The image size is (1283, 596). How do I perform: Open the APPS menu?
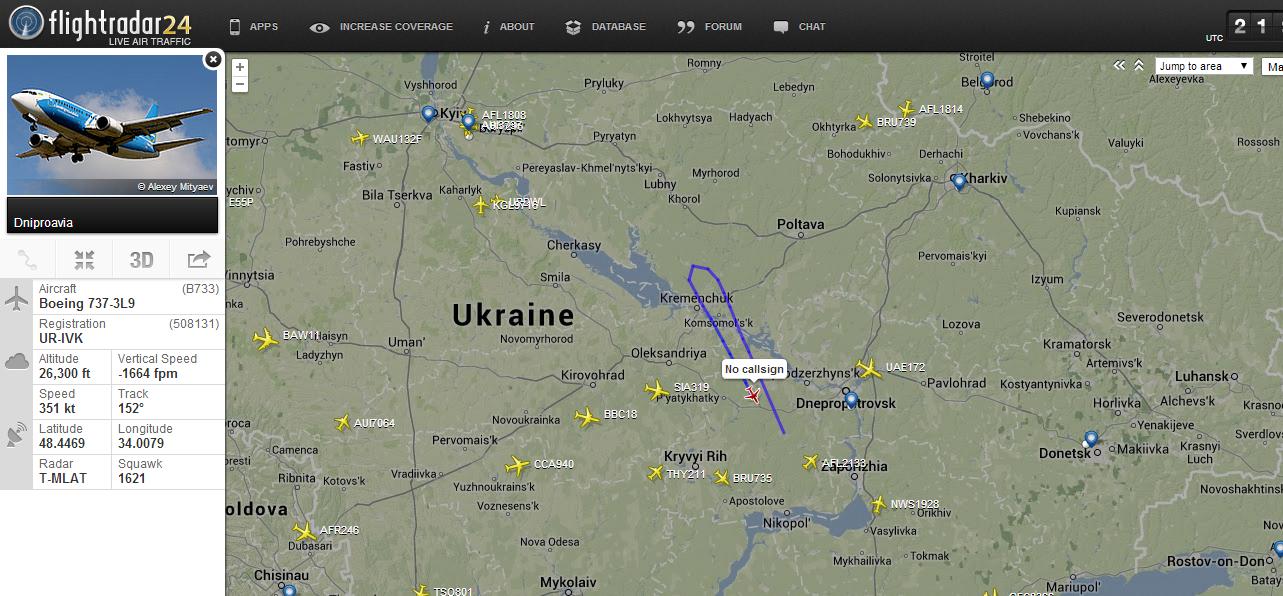pyautogui.click(x=253, y=27)
